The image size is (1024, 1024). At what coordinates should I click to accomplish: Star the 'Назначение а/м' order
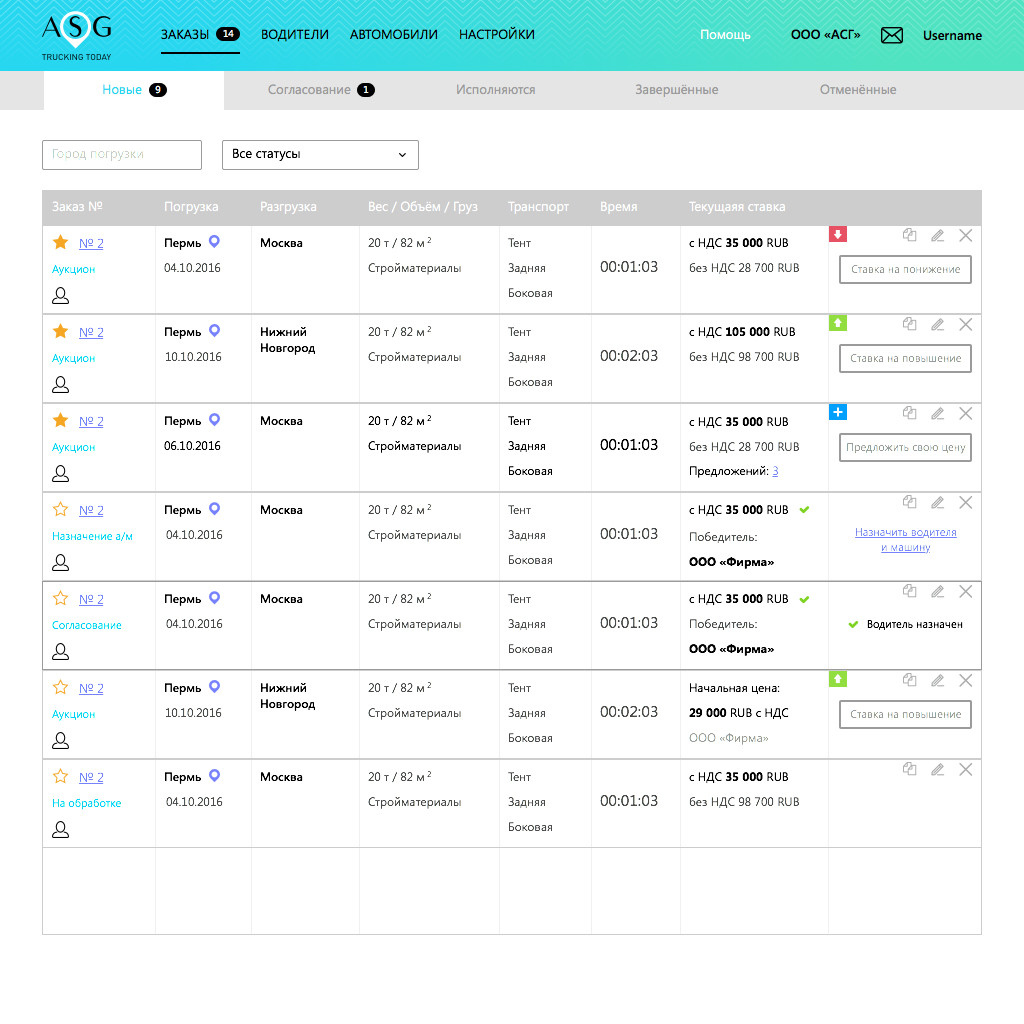click(61, 509)
